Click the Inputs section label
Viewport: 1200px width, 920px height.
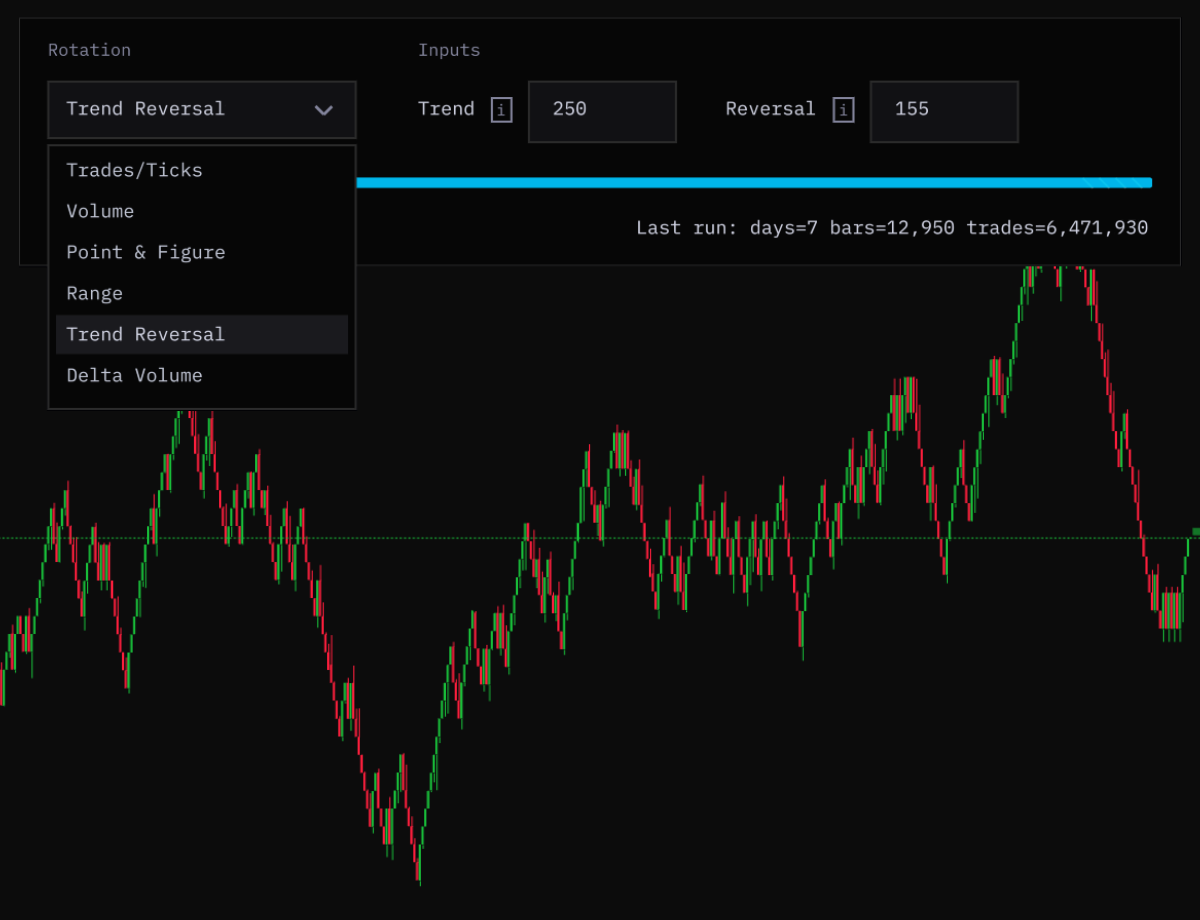pos(449,50)
